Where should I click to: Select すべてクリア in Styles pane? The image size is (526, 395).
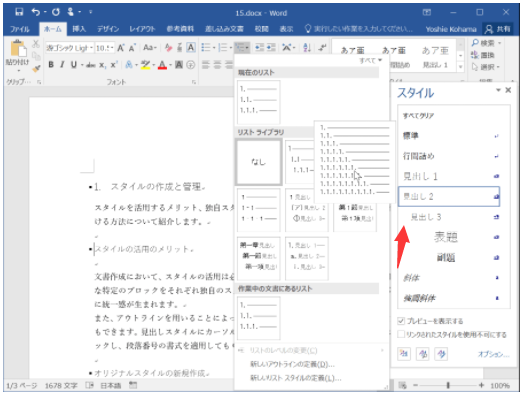click(x=449, y=116)
